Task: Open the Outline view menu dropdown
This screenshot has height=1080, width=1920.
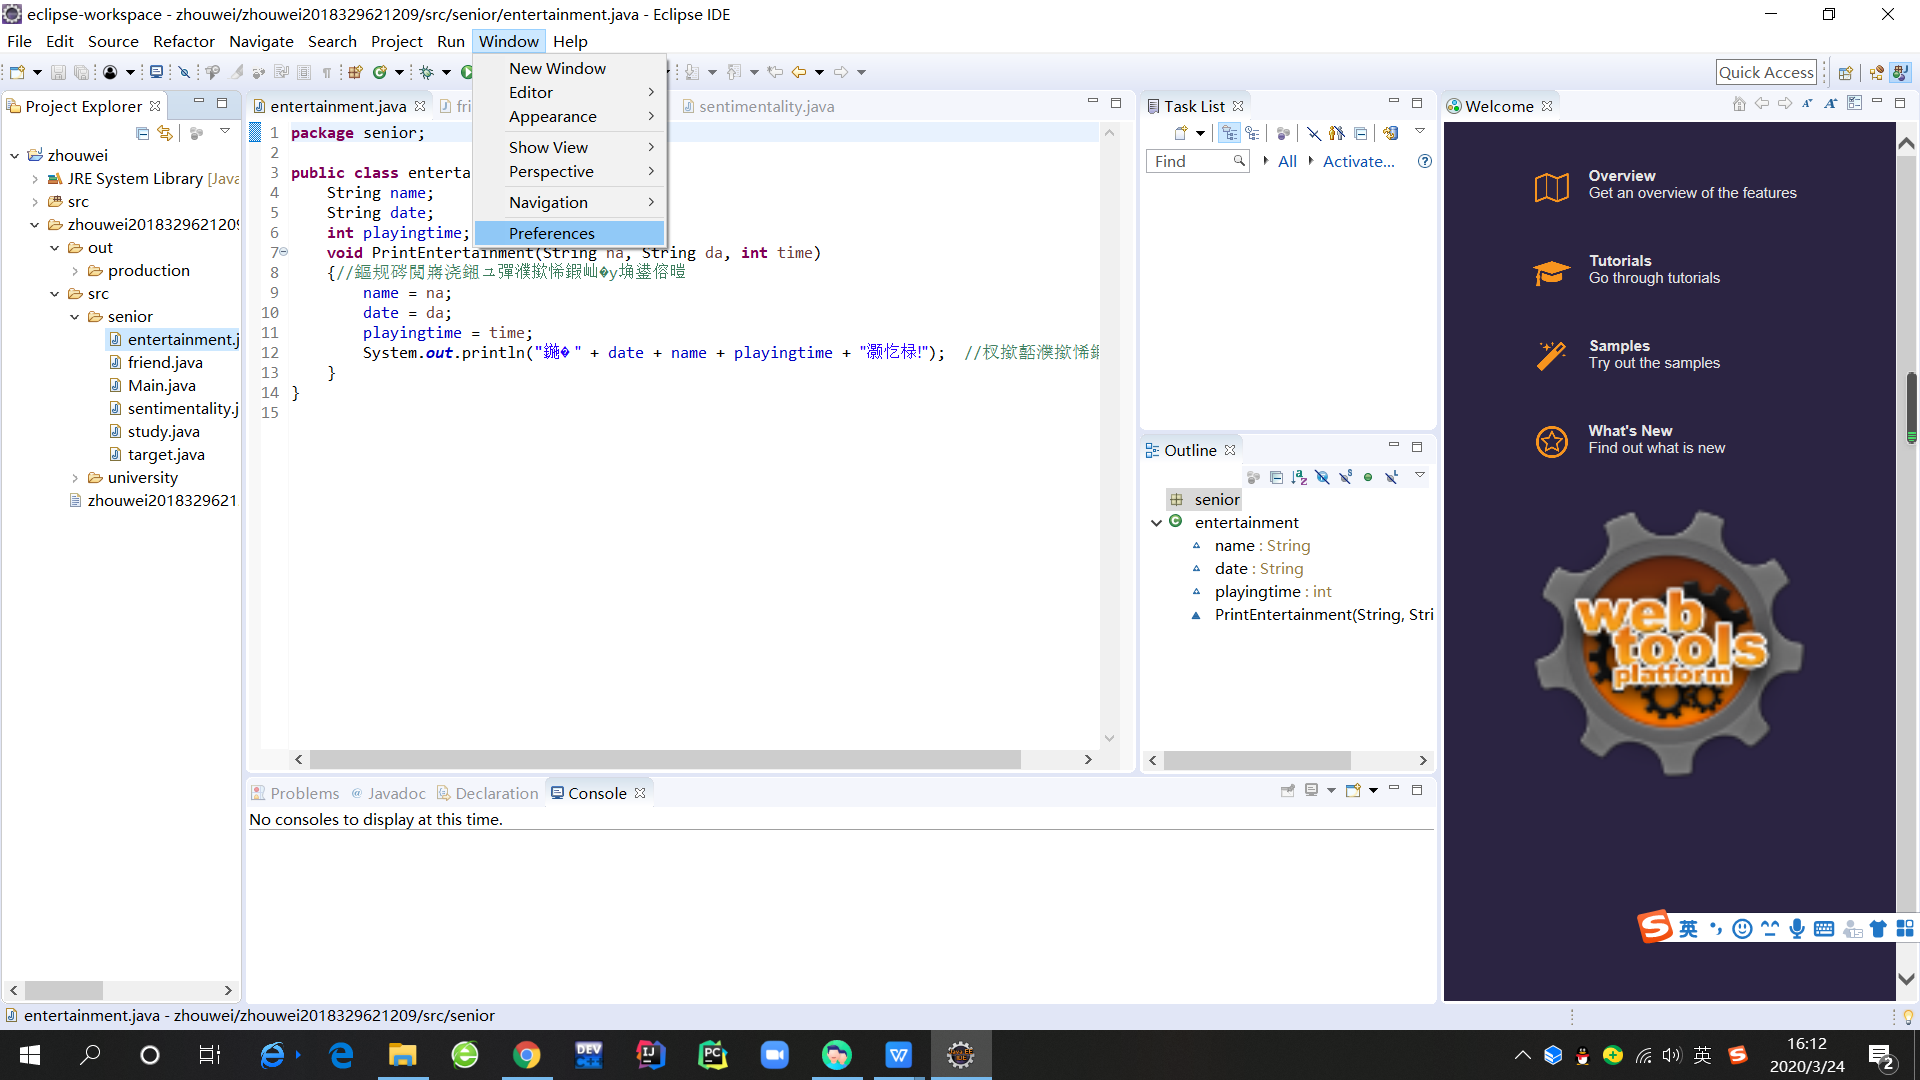Action: coord(1419,476)
